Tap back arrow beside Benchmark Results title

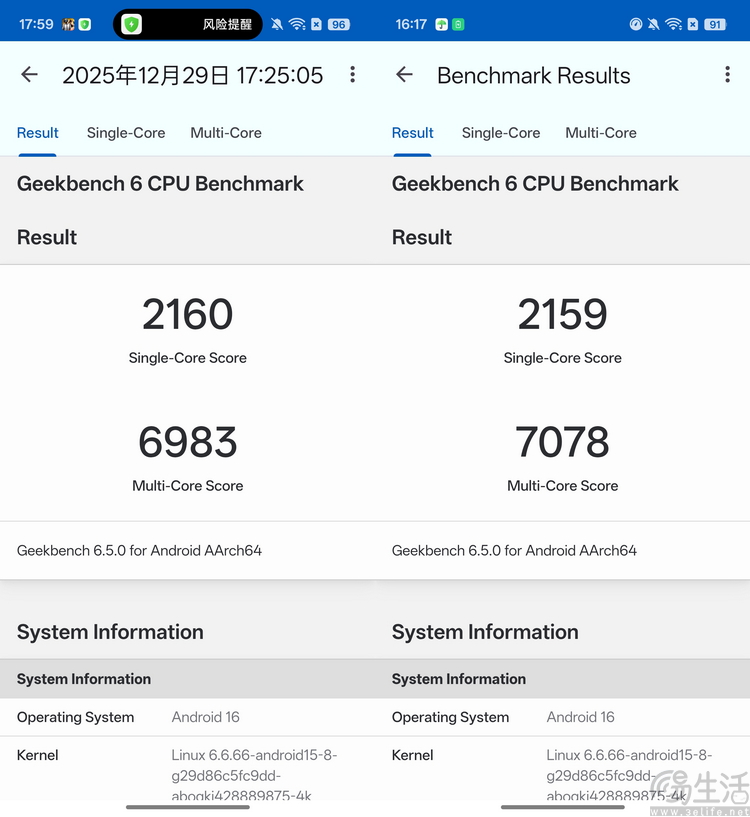(404, 75)
